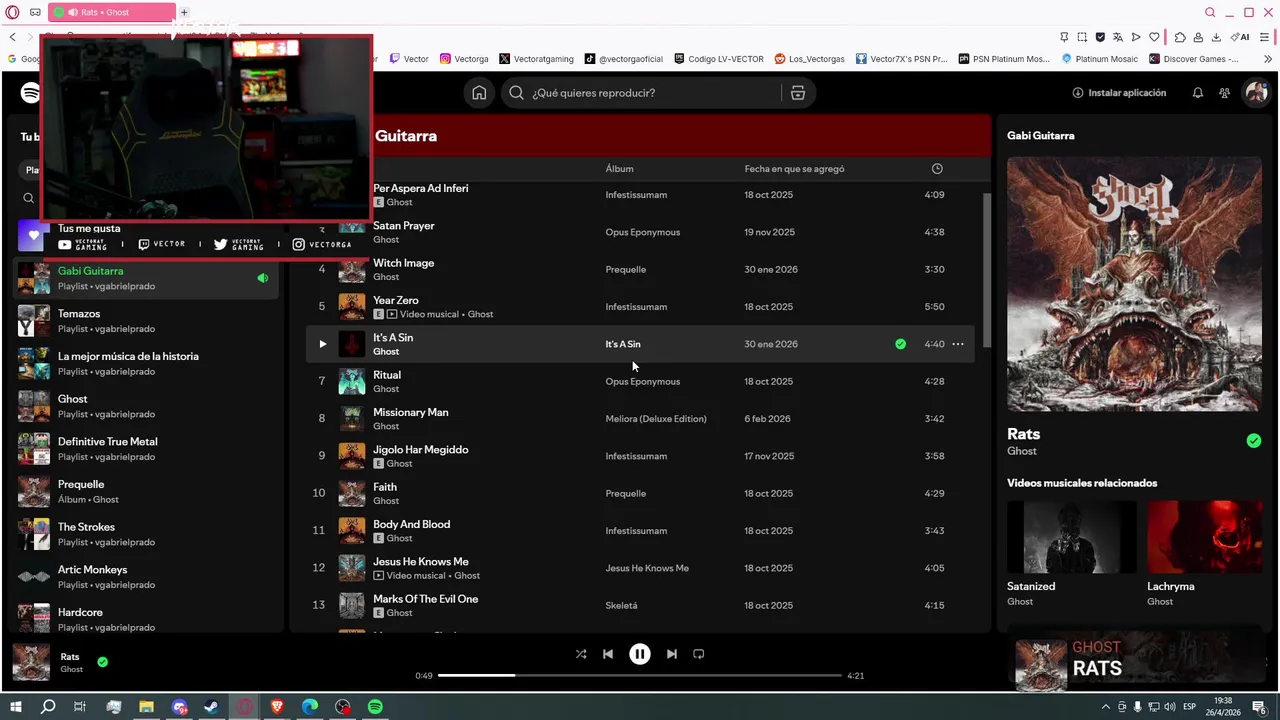Open Codigo LV-VECTOR bookmark

pyautogui.click(x=719, y=59)
